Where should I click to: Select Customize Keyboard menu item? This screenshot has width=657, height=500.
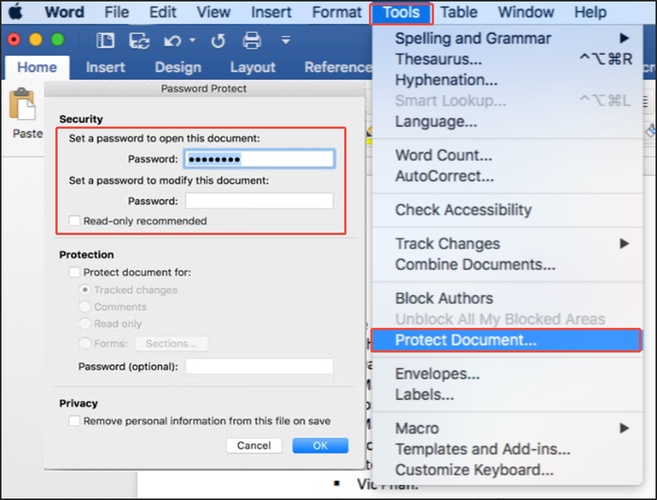[x=507, y=470]
